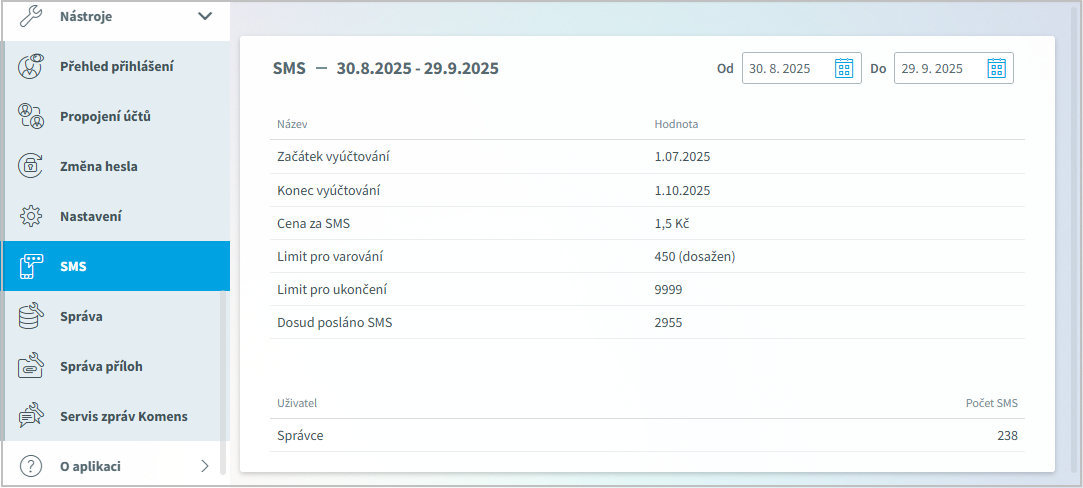Select Změna hesla in the sidebar

pos(99,166)
